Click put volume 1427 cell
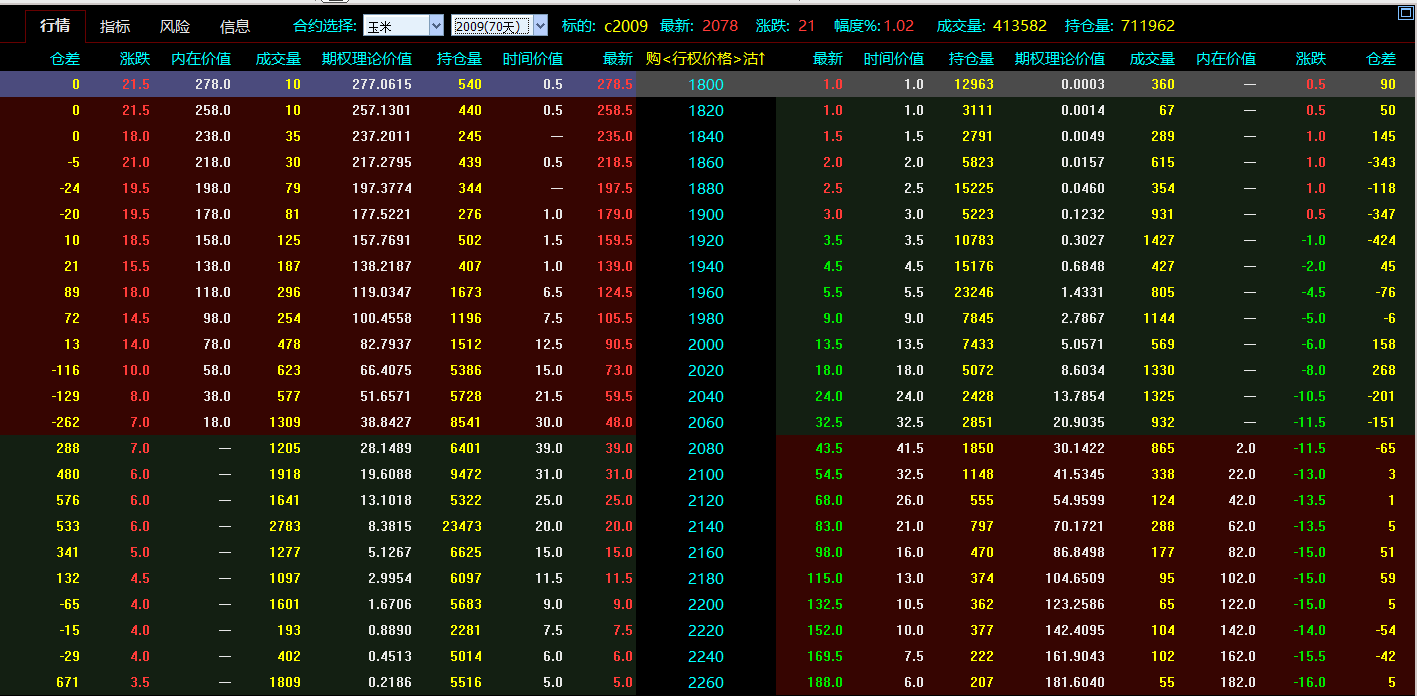Image resolution: width=1417 pixels, height=696 pixels. 1159,240
